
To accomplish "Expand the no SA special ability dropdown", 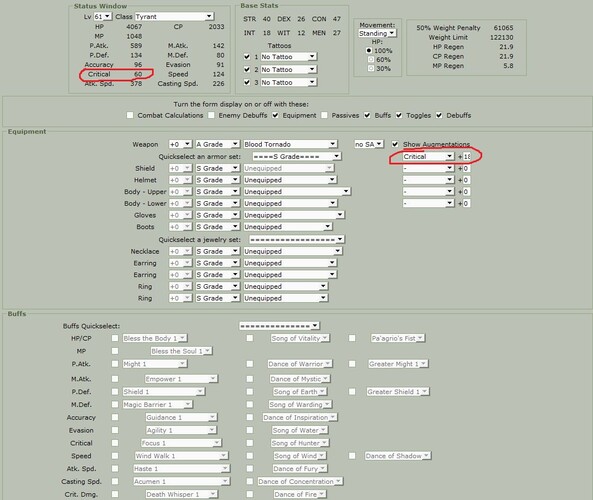I will [x=368, y=144].
